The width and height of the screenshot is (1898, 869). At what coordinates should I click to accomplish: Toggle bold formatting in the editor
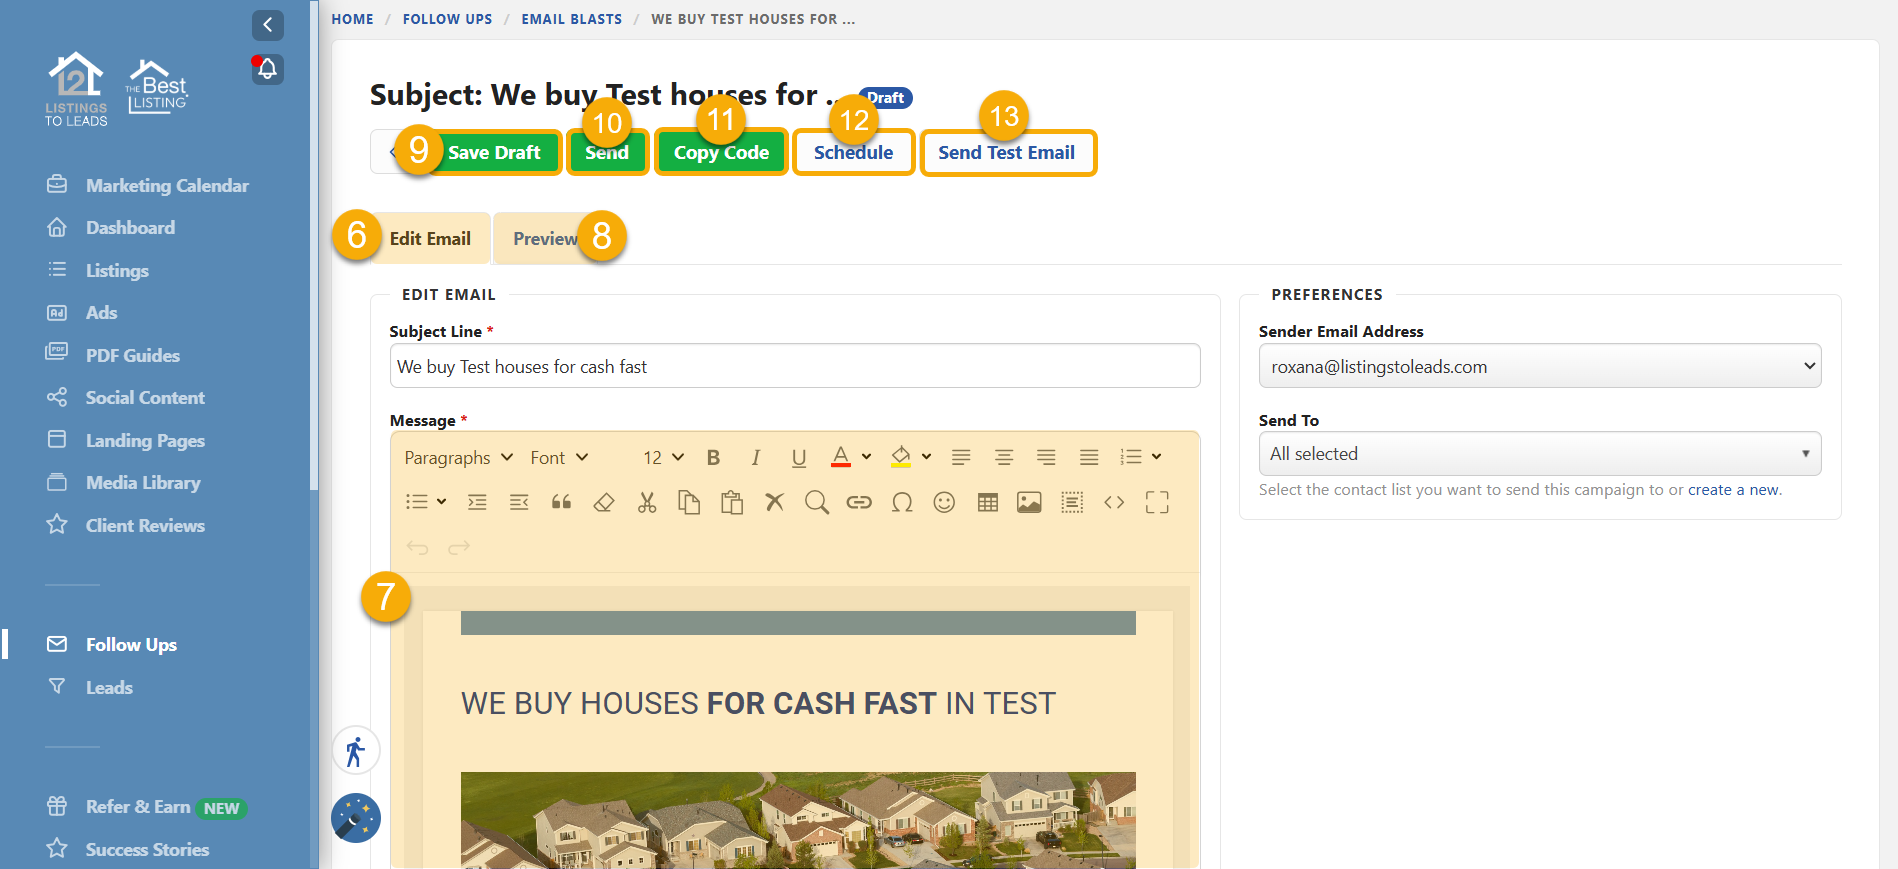point(713,457)
